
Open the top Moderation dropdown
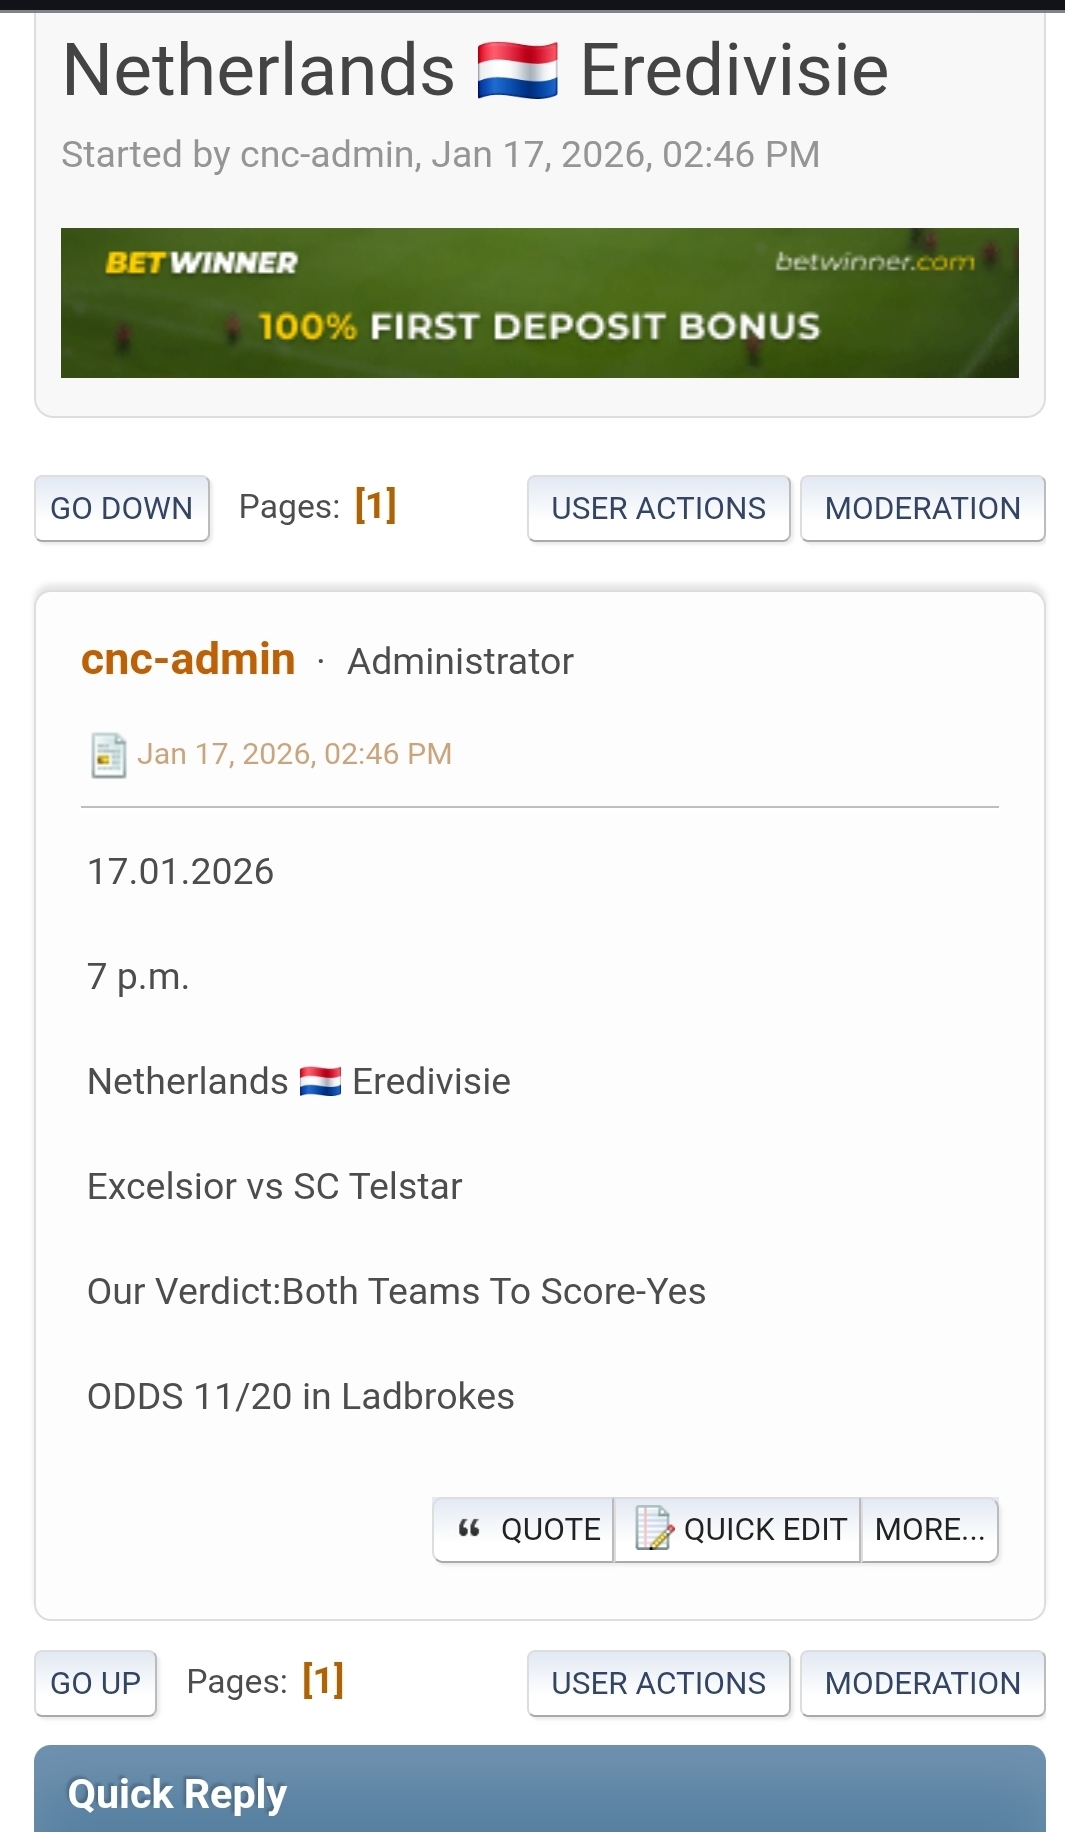pos(922,508)
